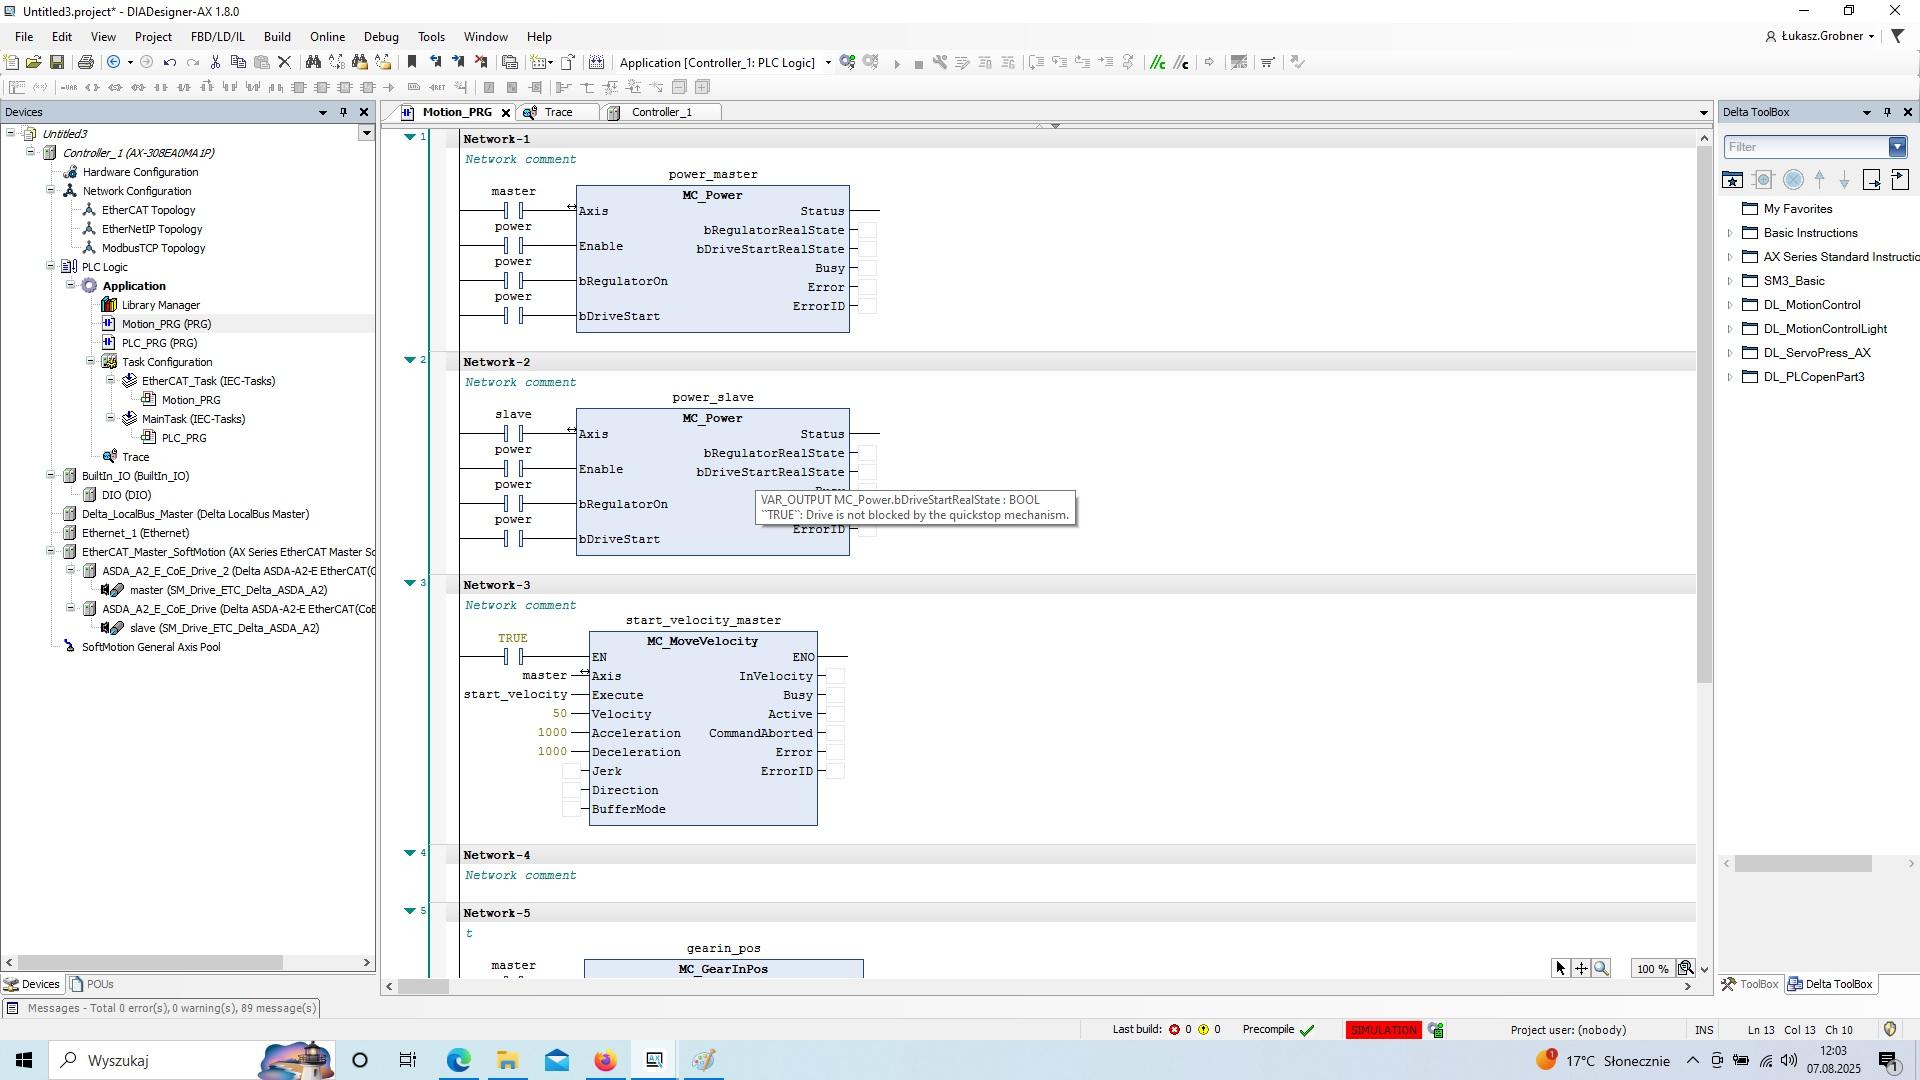
Task: Click the Comment out selection icon
Action: pos(1158,62)
